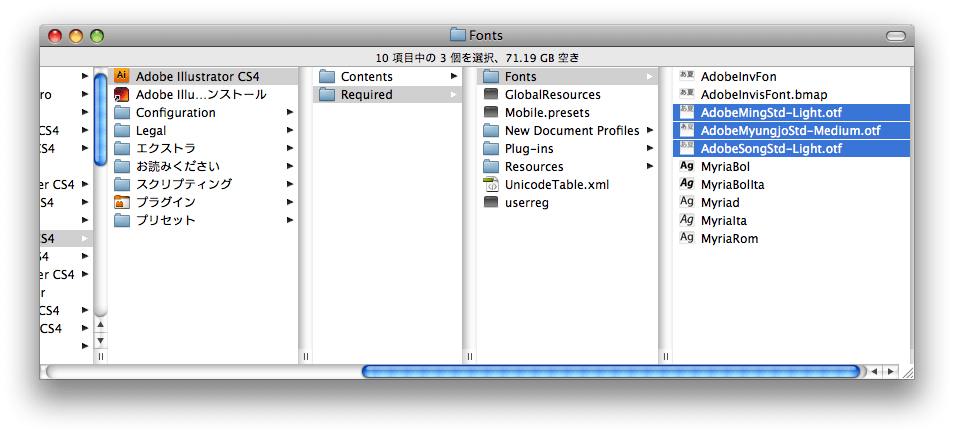Click the Fonts title bar folder icon

[x=458, y=35]
